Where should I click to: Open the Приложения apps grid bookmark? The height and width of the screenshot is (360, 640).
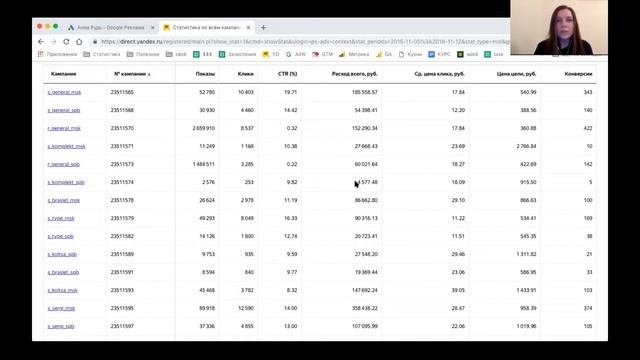(57, 54)
